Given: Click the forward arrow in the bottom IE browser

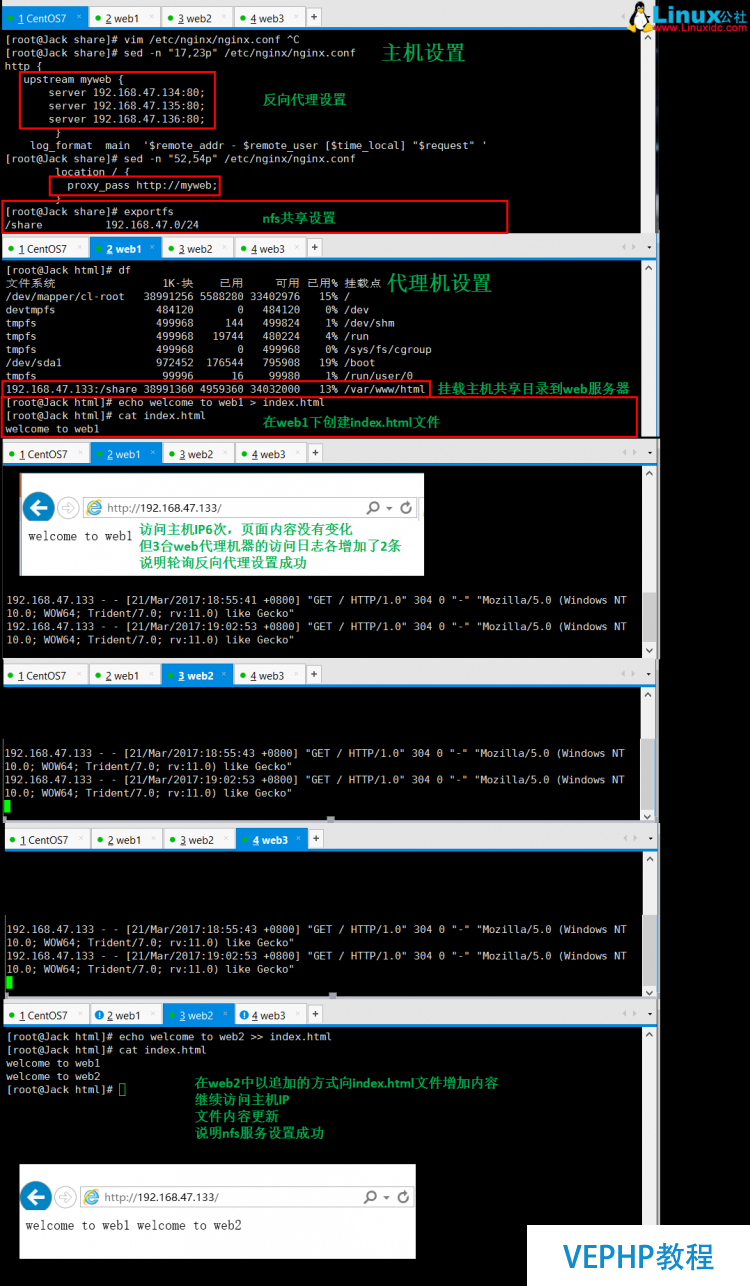Looking at the screenshot, I should (65, 1197).
